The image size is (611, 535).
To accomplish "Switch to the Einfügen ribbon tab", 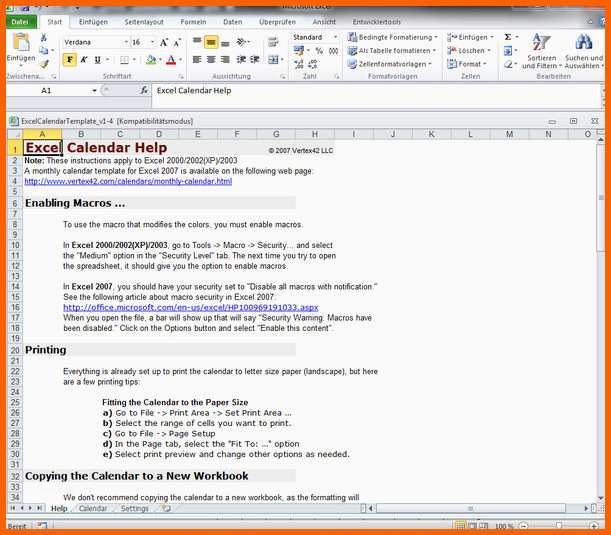I will pos(93,22).
